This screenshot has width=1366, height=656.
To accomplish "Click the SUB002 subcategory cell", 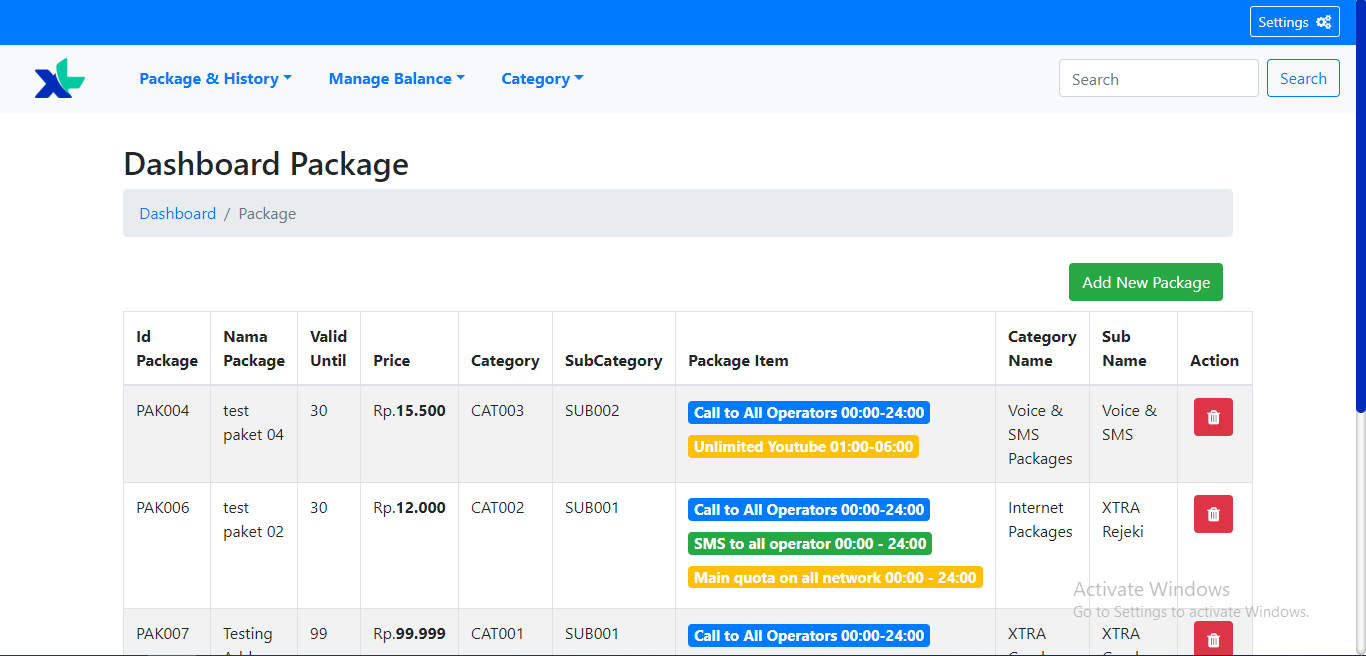I will (x=614, y=434).
